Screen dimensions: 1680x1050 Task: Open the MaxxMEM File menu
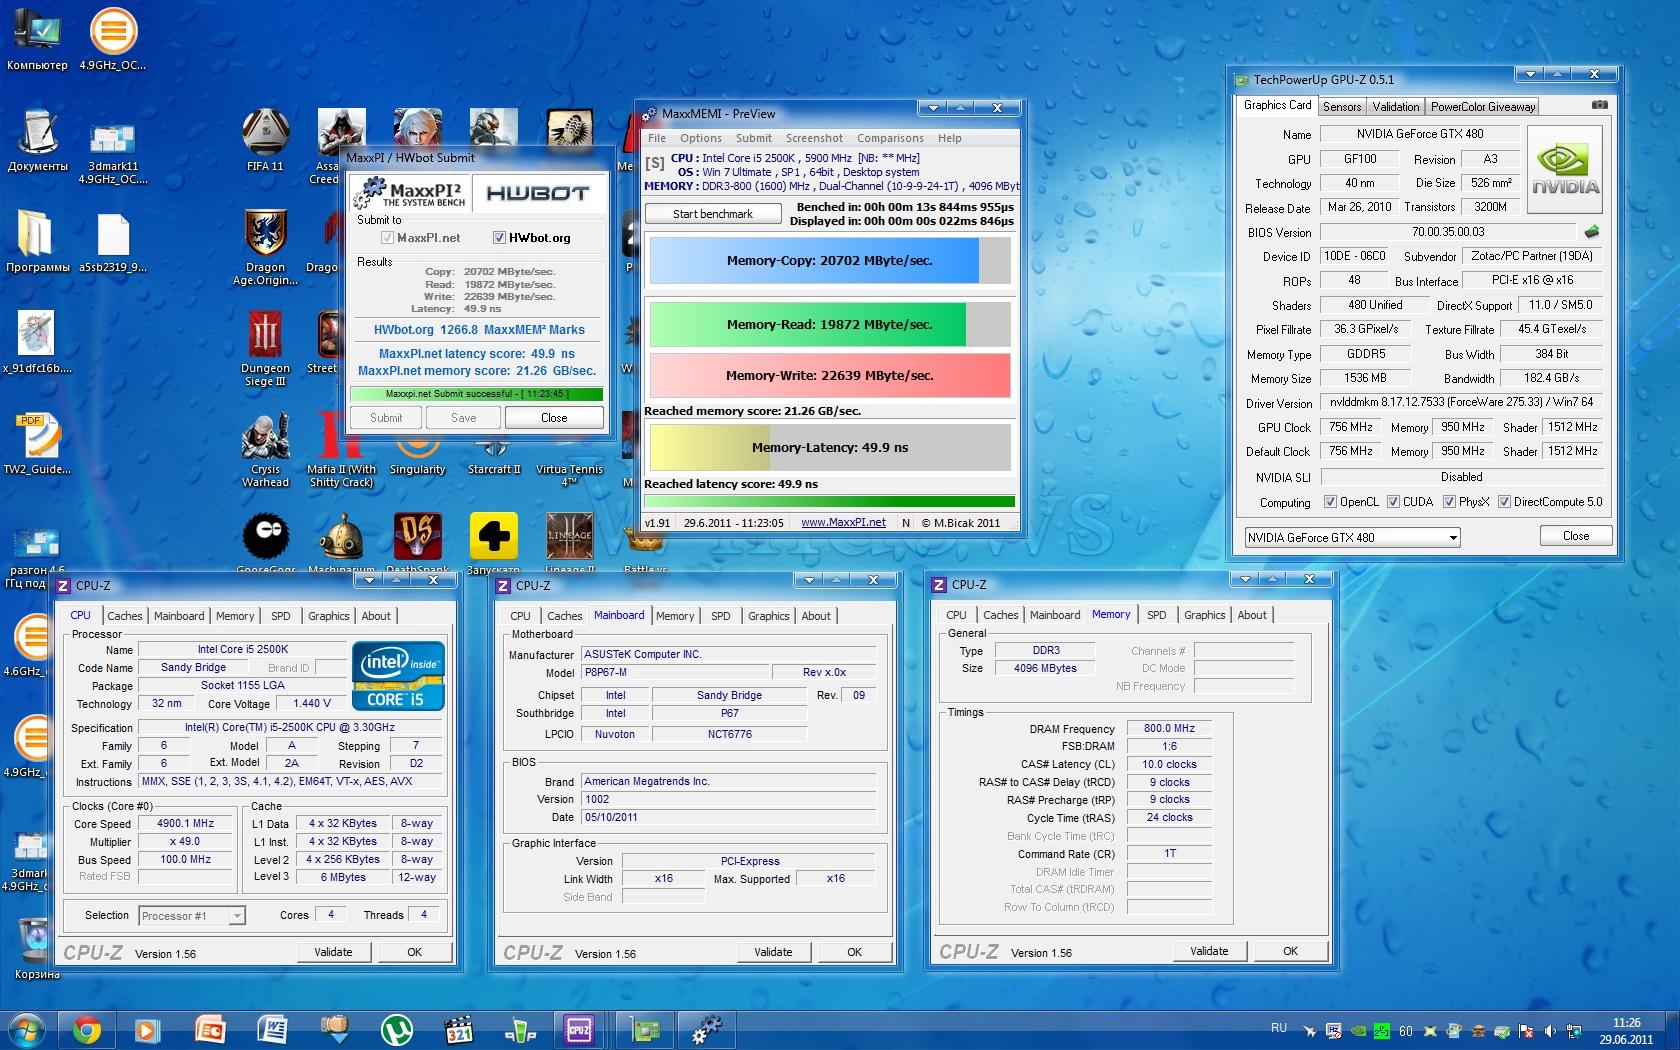657,138
